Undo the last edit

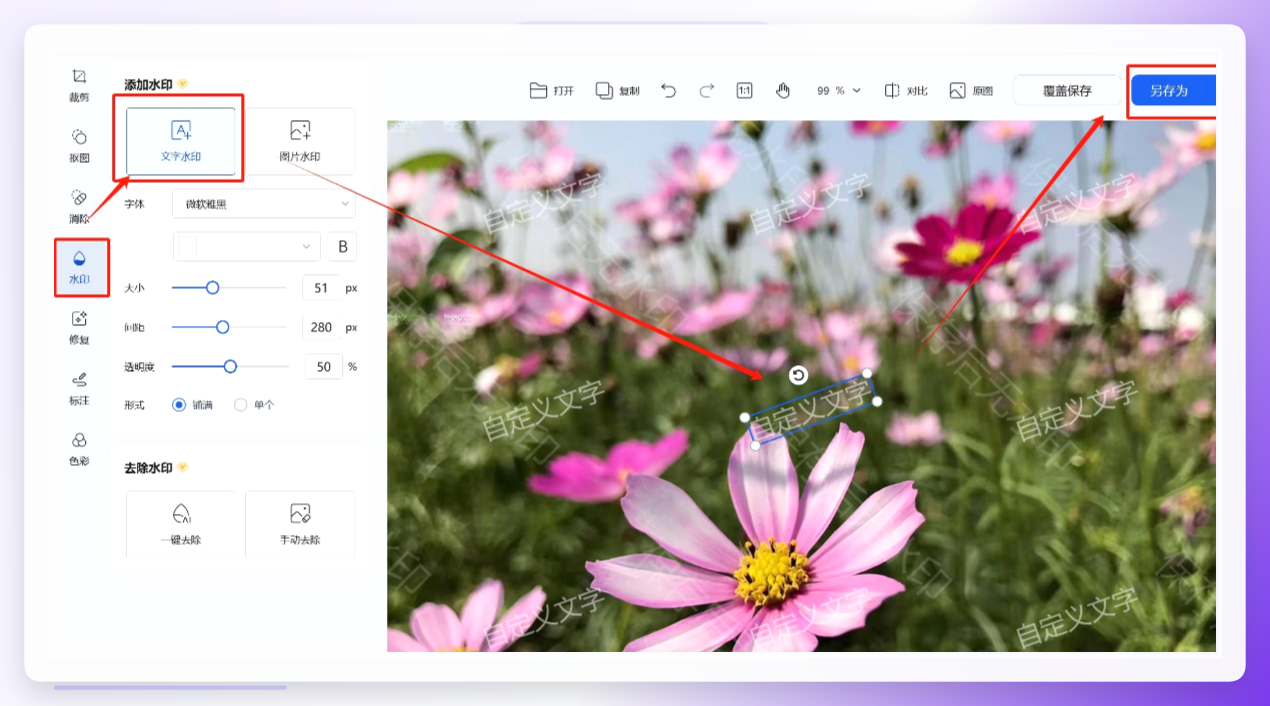(x=669, y=90)
